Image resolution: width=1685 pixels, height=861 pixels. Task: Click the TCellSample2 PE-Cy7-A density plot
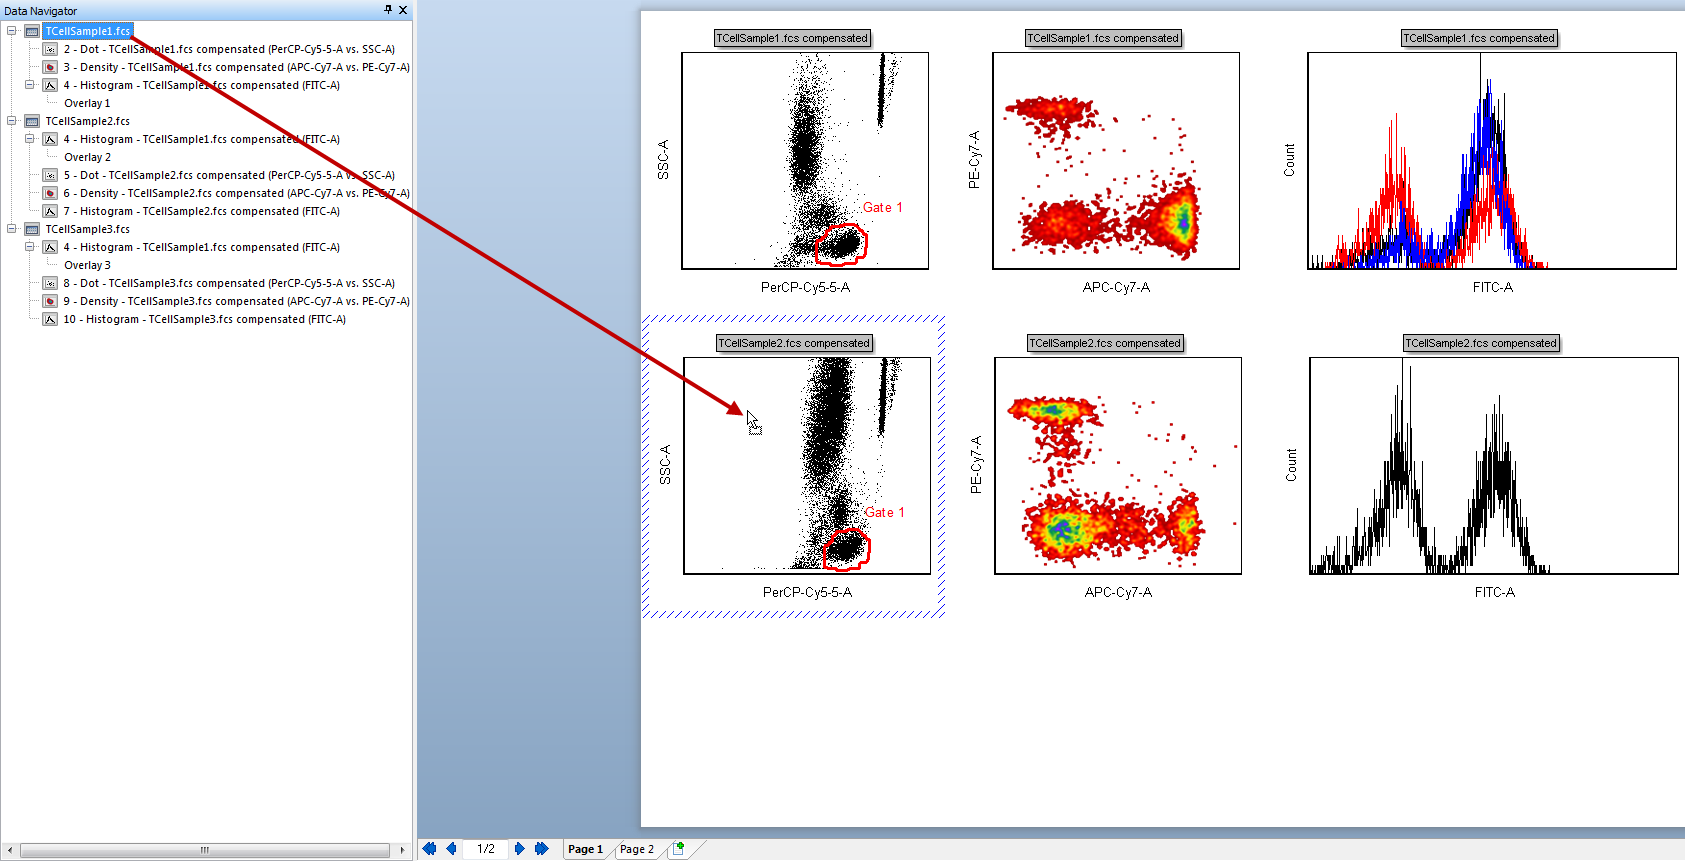[1117, 466]
